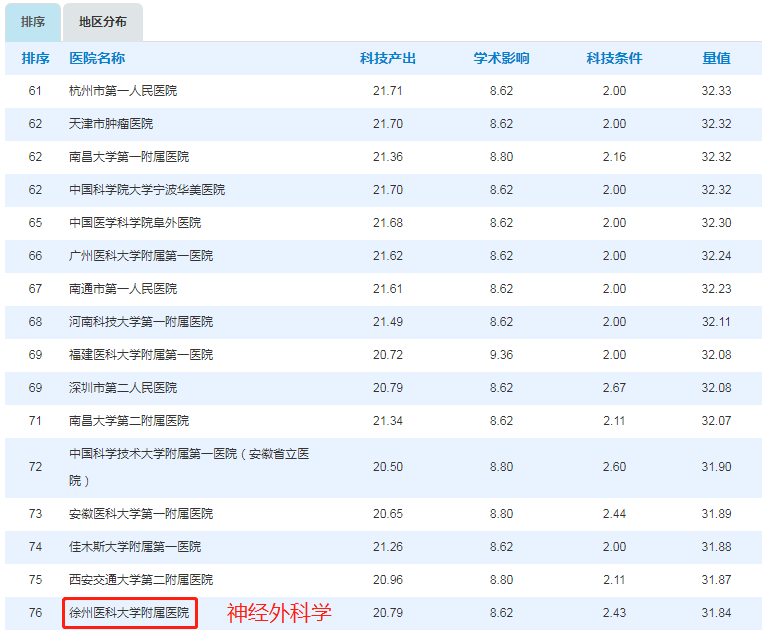Click 量值 value 32.30
This screenshot has width=769, height=636.
[717, 223]
